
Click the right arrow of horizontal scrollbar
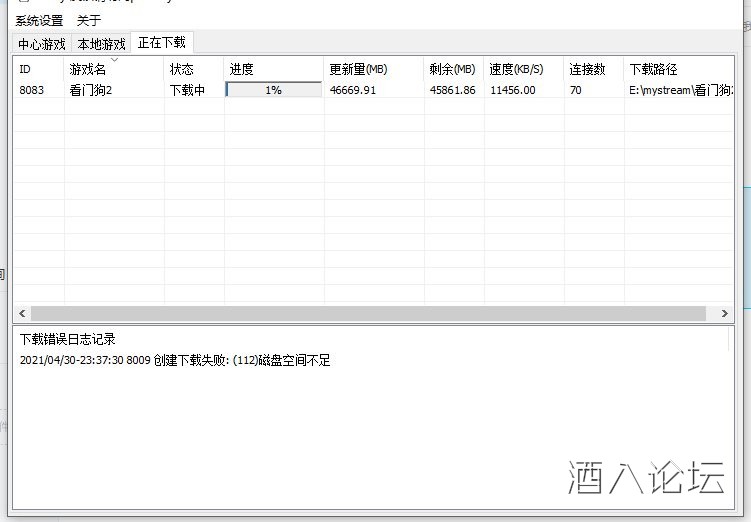click(x=725, y=314)
